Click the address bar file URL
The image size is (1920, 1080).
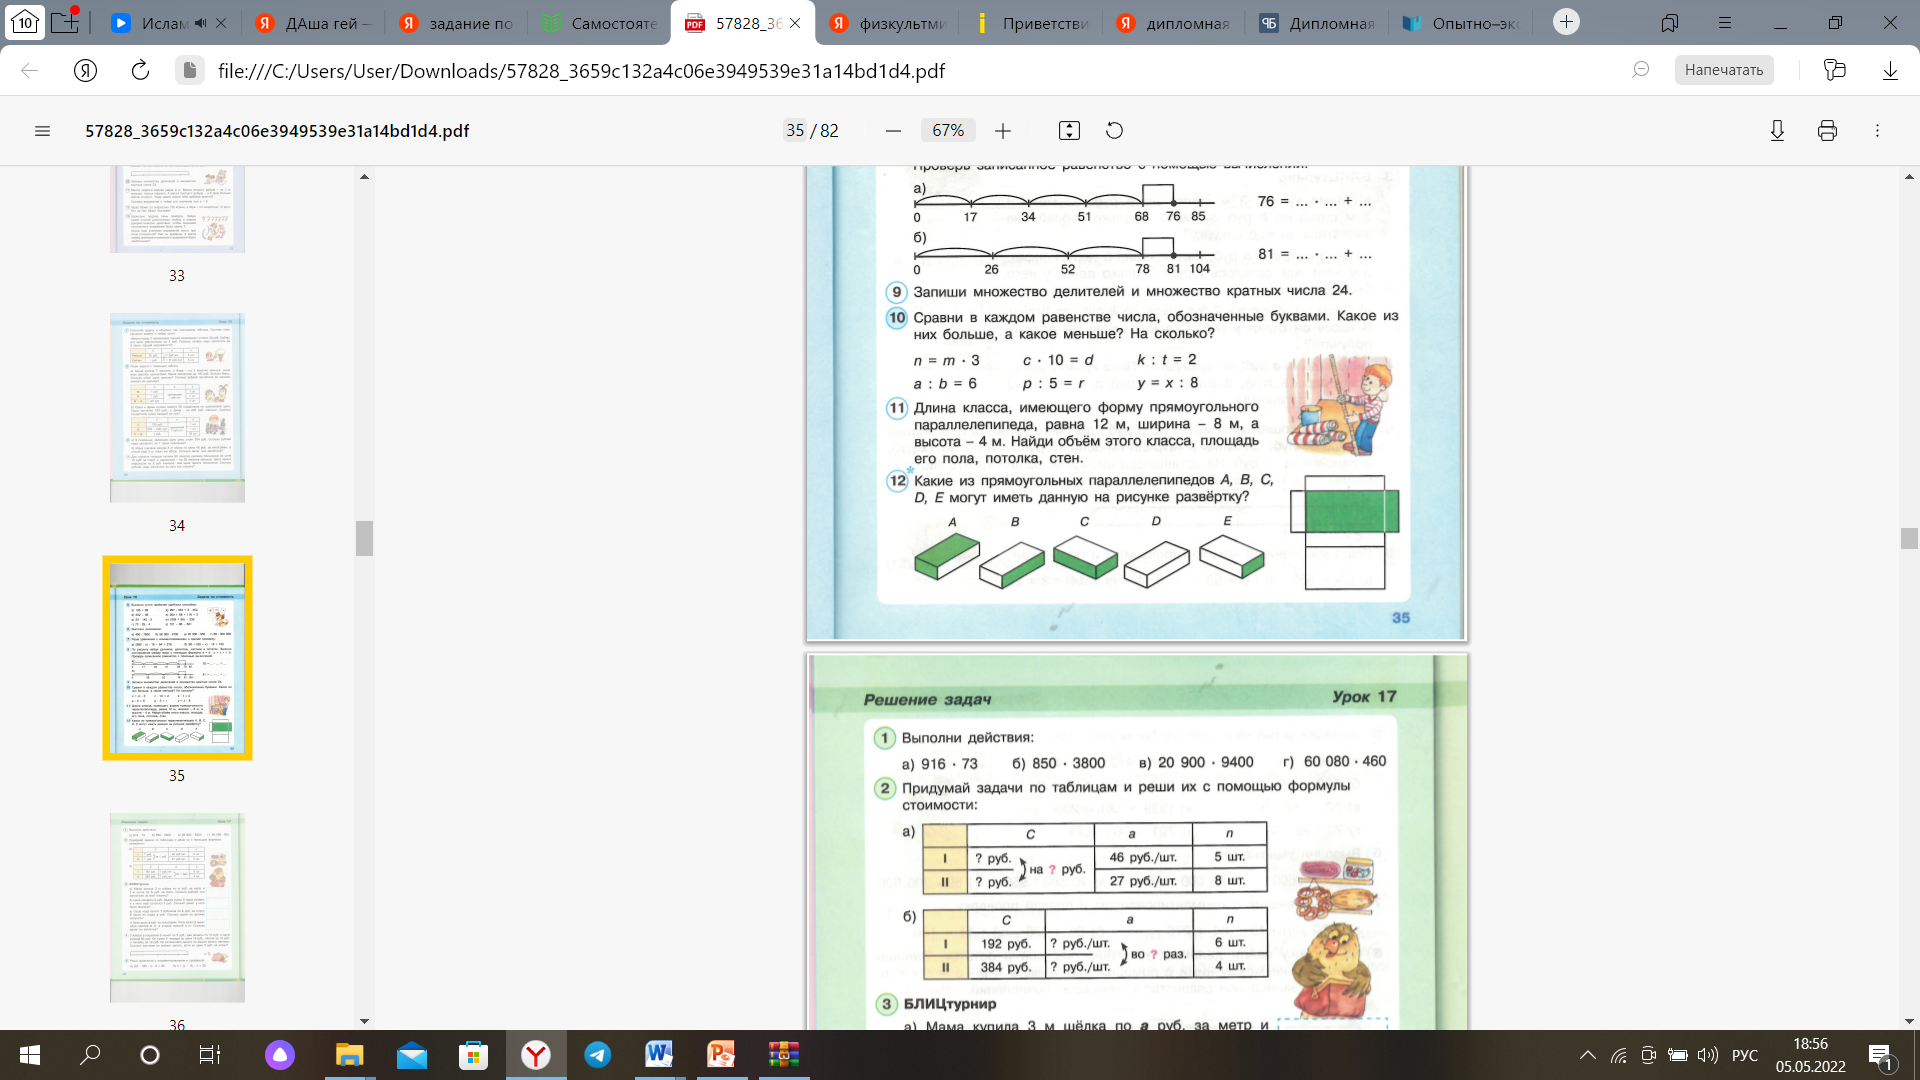coord(581,71)
